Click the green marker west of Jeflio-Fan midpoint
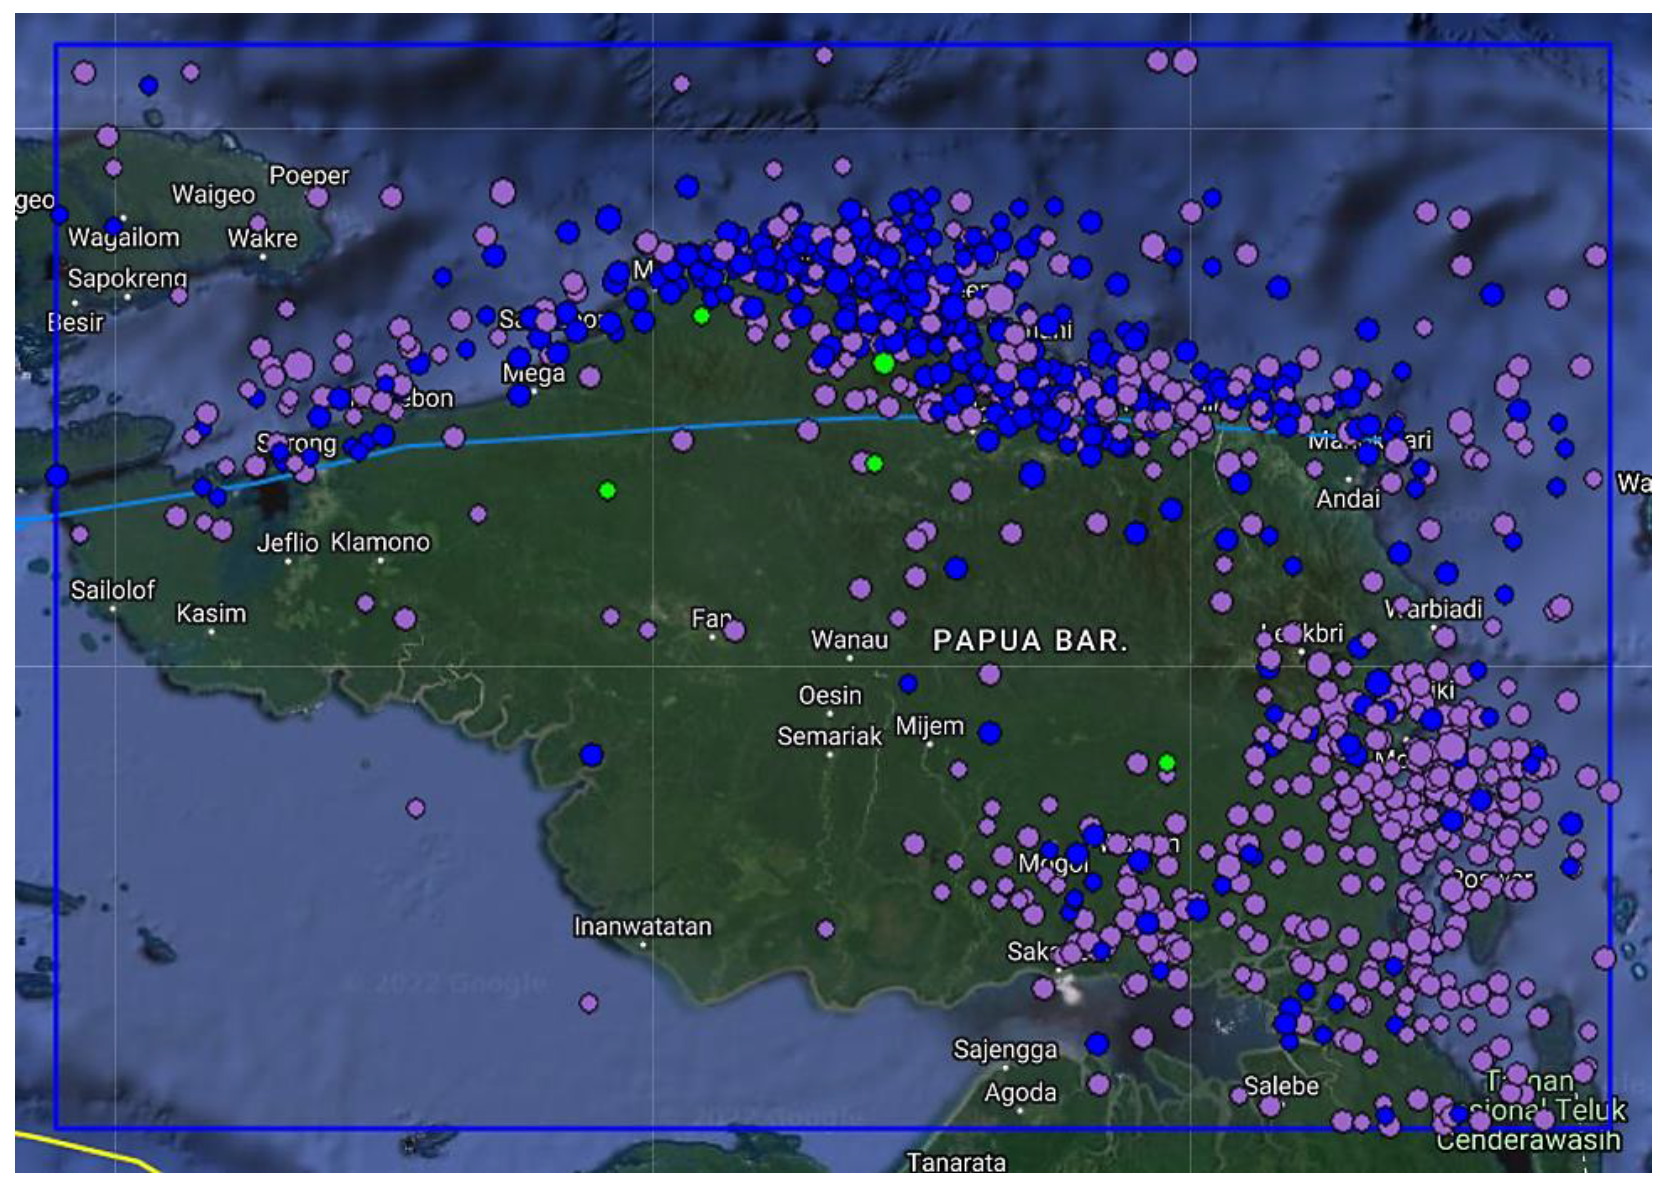This screenshot has height=1184, width=1660. (x=607, y=490)
